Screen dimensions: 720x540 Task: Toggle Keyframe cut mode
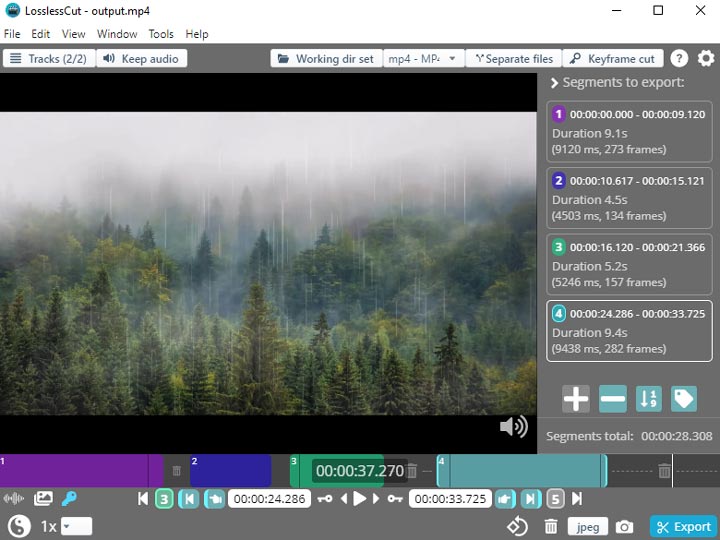coord(613,59)
